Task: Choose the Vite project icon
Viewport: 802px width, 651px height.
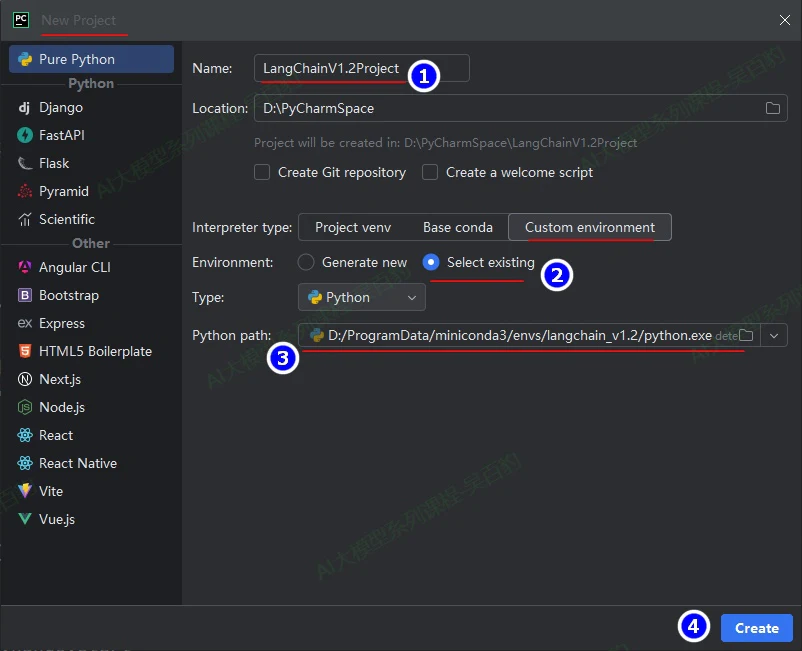Action: (25, 491)
